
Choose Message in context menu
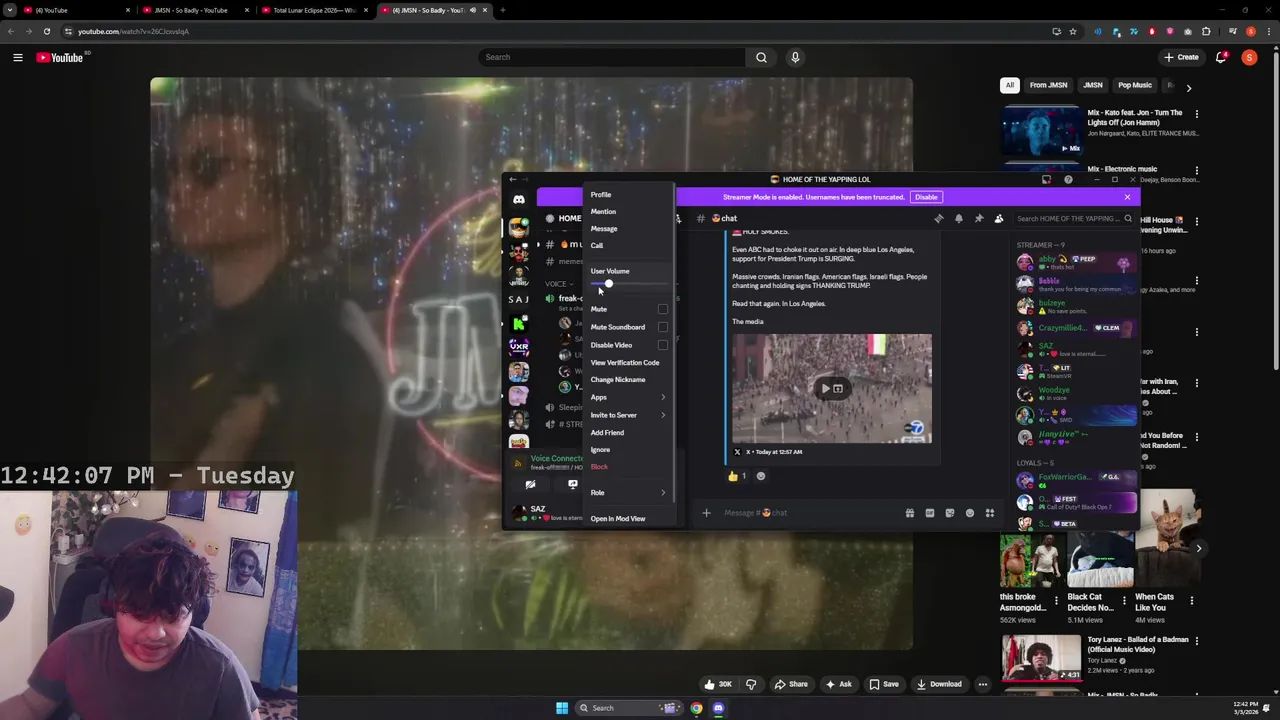[x=628, y=229]
